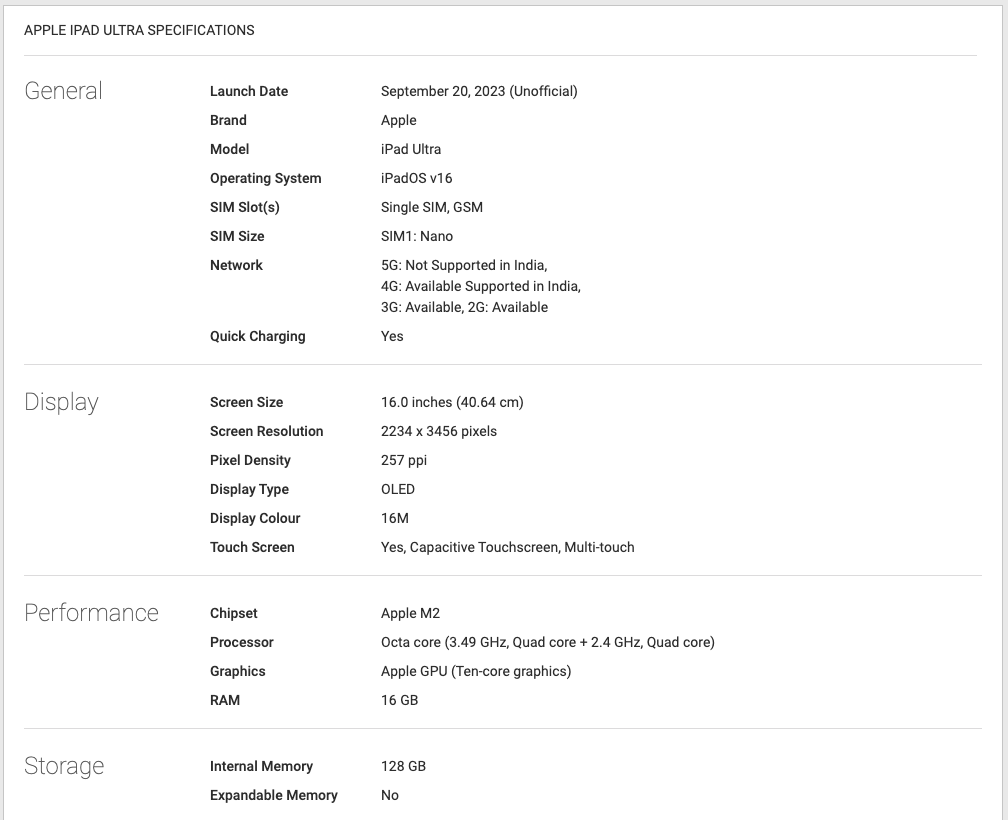Select 'Single SIM, GSM' value

click(432, 207)
